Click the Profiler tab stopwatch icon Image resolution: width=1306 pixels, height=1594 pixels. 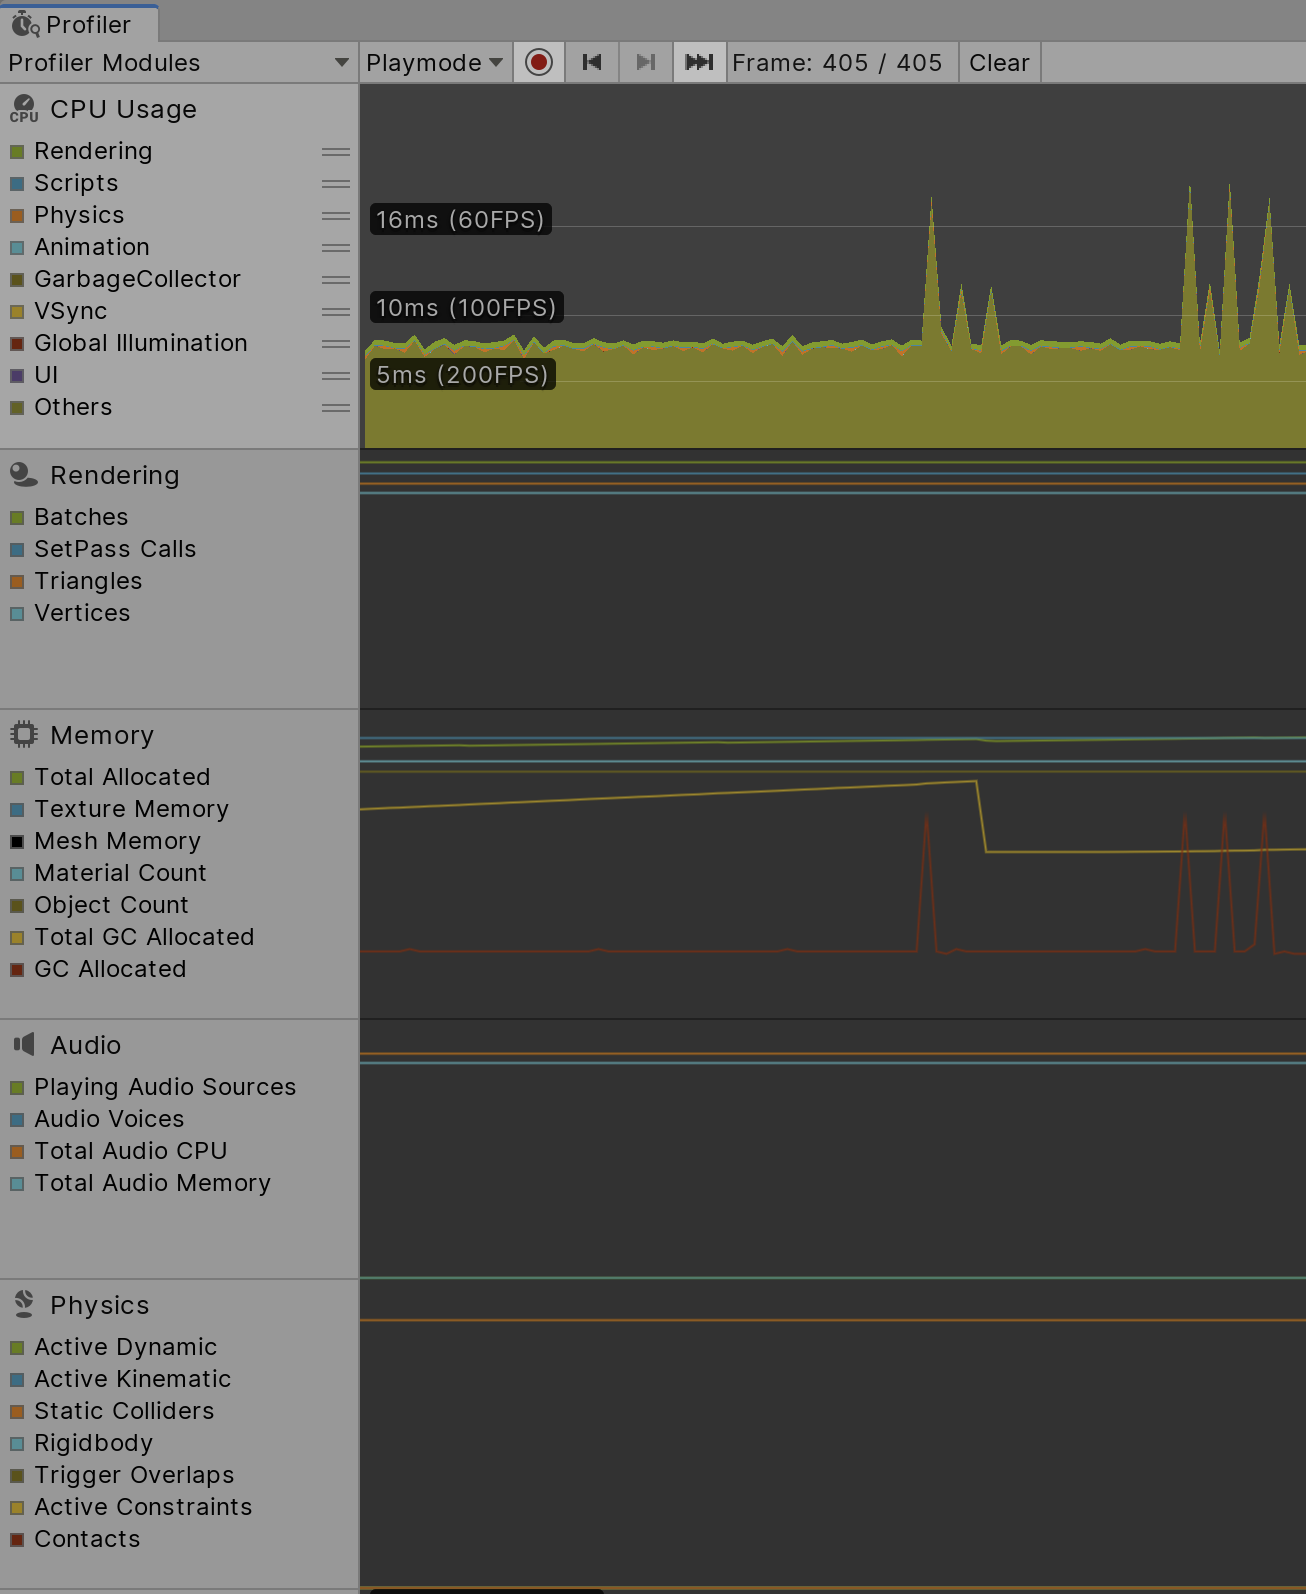tap(25, 24)
